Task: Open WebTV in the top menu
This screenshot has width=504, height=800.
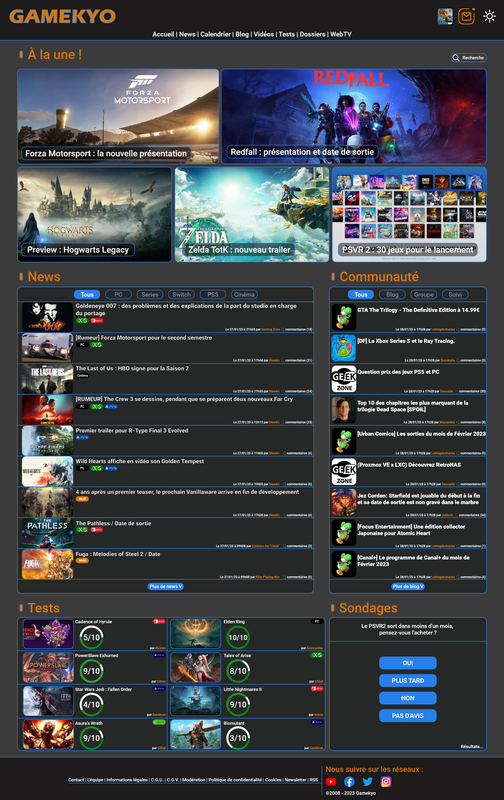Action: tap(341, 34)
